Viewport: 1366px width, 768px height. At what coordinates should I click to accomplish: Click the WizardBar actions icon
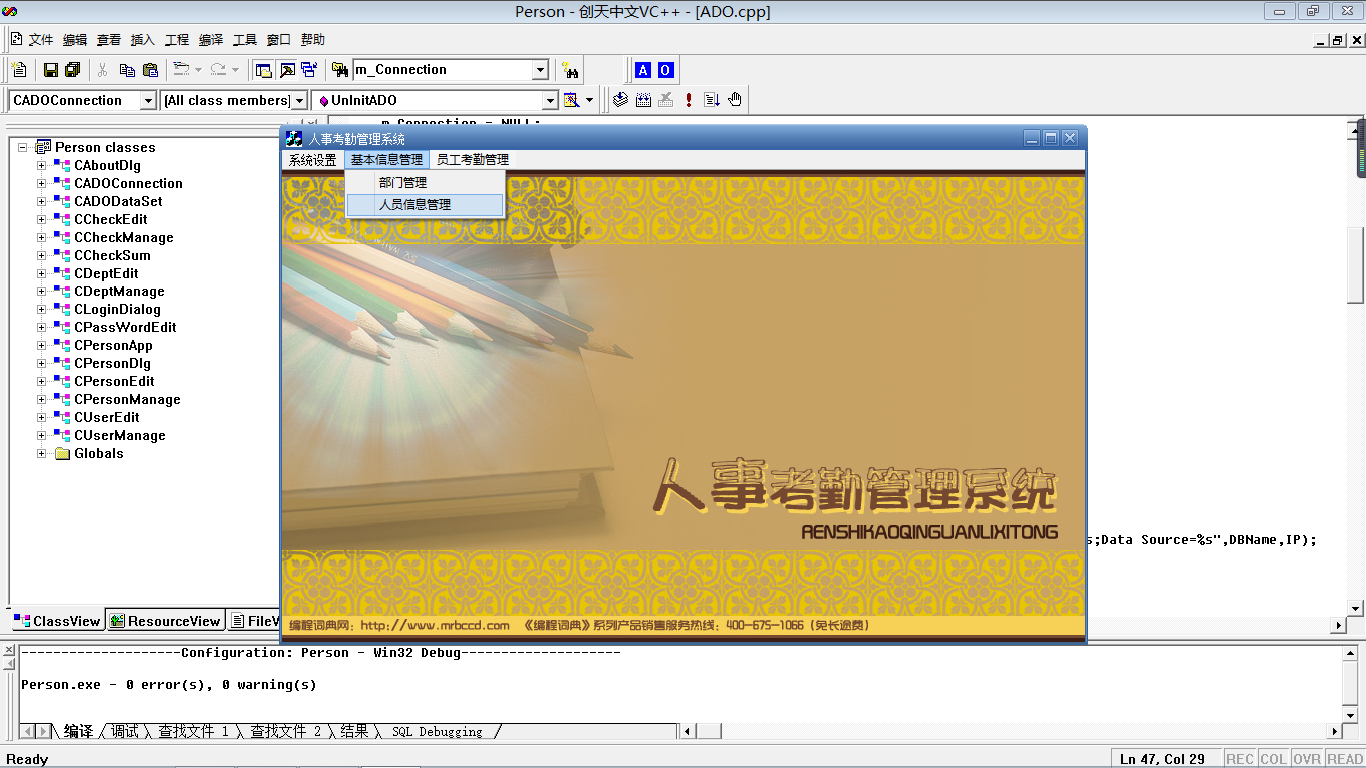(571, 100)
